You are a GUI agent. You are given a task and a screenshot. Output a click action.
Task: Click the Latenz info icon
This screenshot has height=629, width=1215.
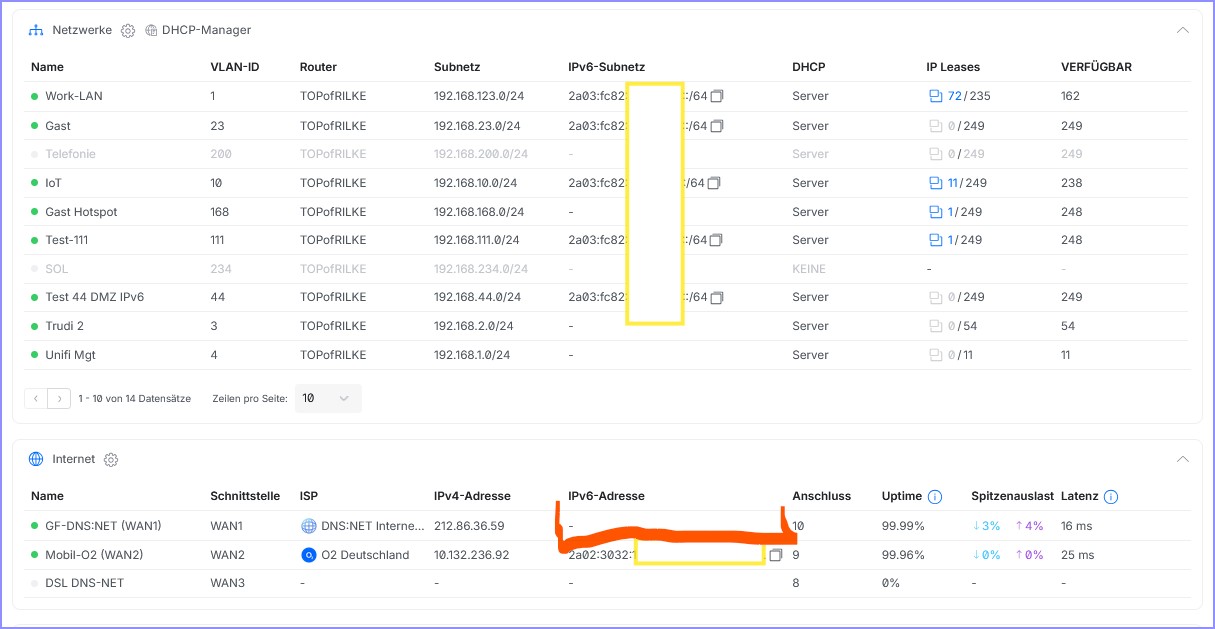(x=1111, y=497)
